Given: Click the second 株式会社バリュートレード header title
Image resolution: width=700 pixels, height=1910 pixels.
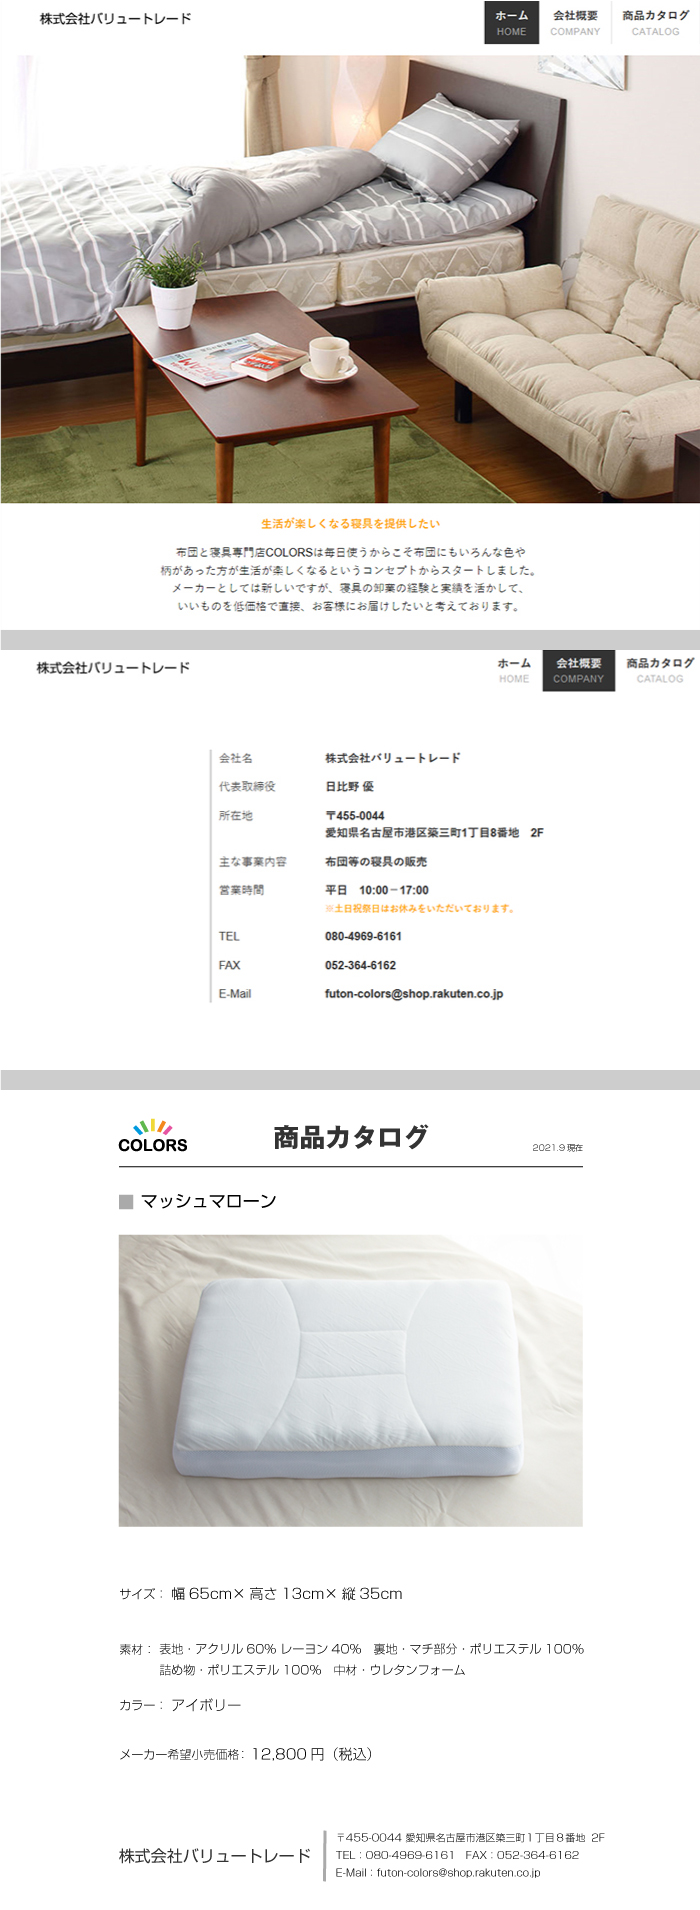Looking at the screenshot, I should point(113,668).
